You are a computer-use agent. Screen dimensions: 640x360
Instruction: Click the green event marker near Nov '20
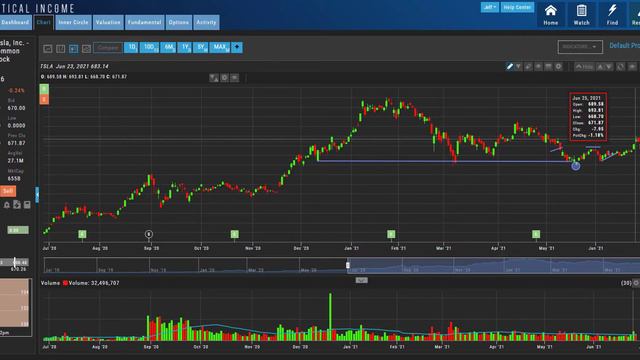point(235,234)
